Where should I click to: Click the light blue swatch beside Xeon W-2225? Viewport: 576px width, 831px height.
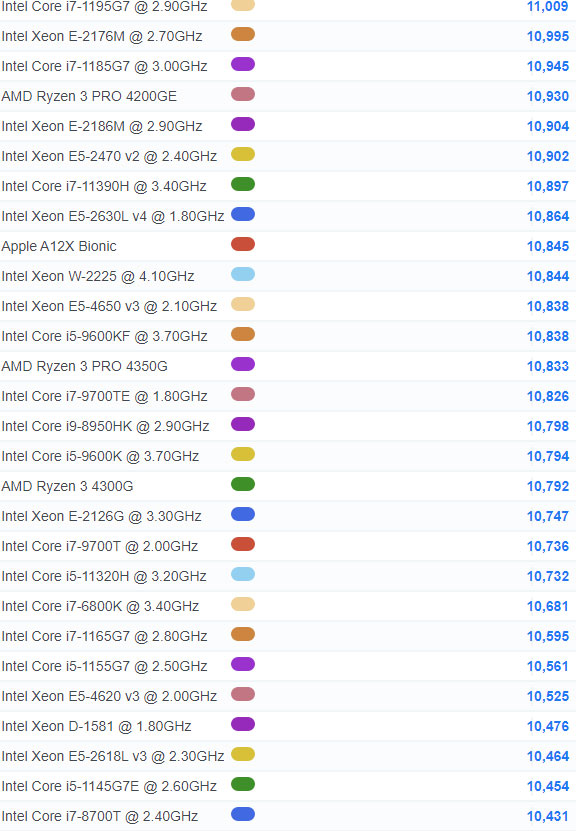tap(243, 275)
